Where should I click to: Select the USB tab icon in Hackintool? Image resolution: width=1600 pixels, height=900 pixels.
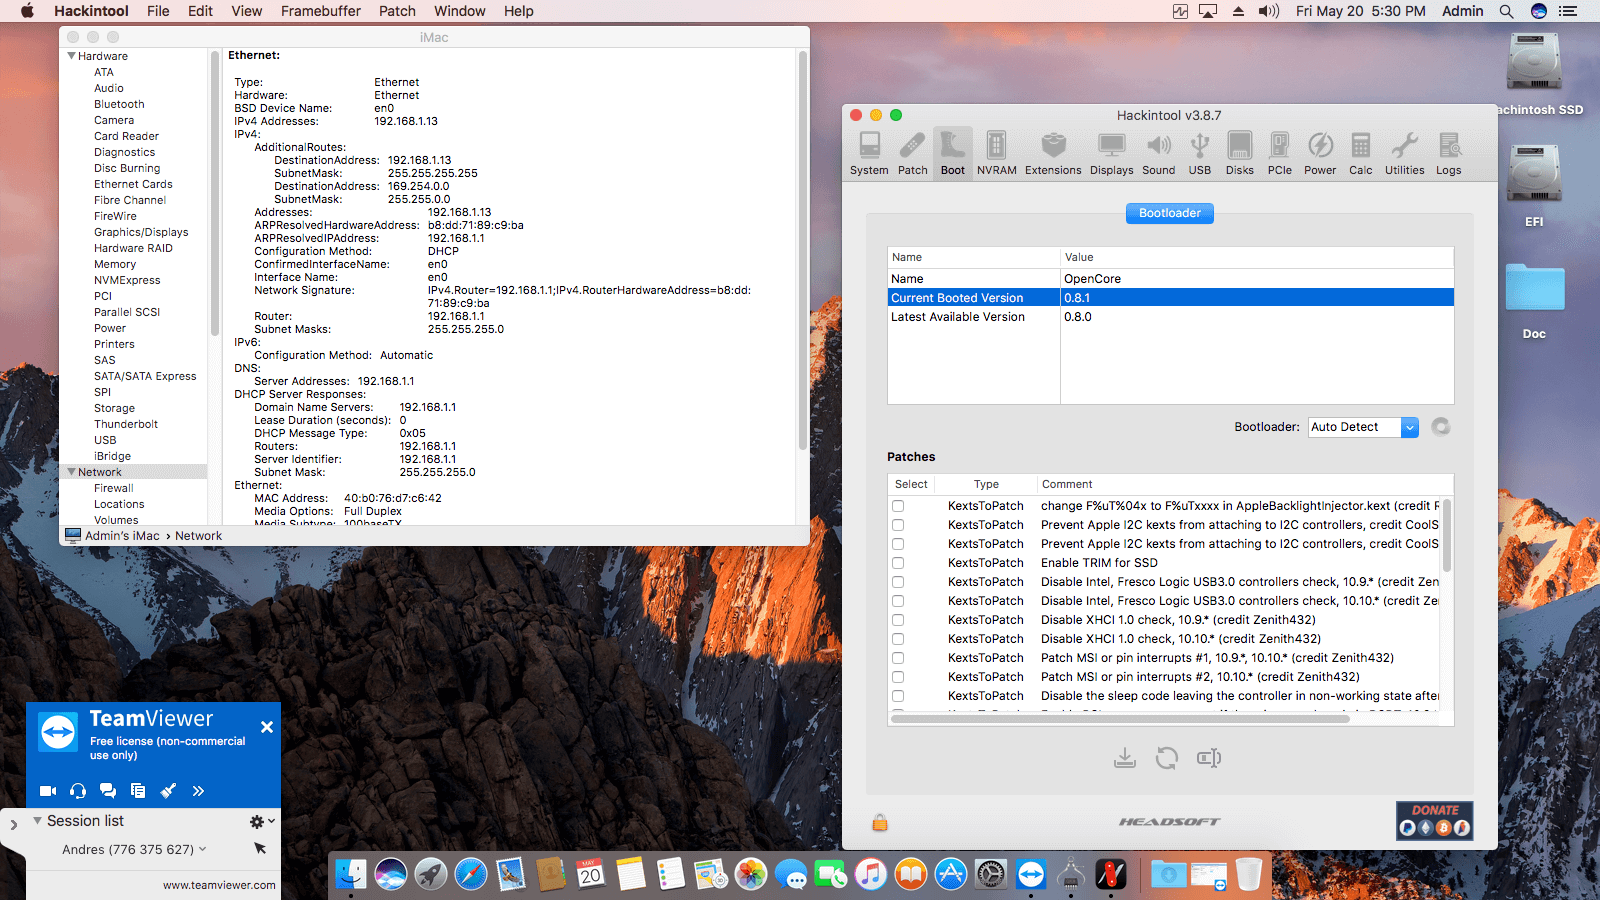click(x=1199, y=152)
